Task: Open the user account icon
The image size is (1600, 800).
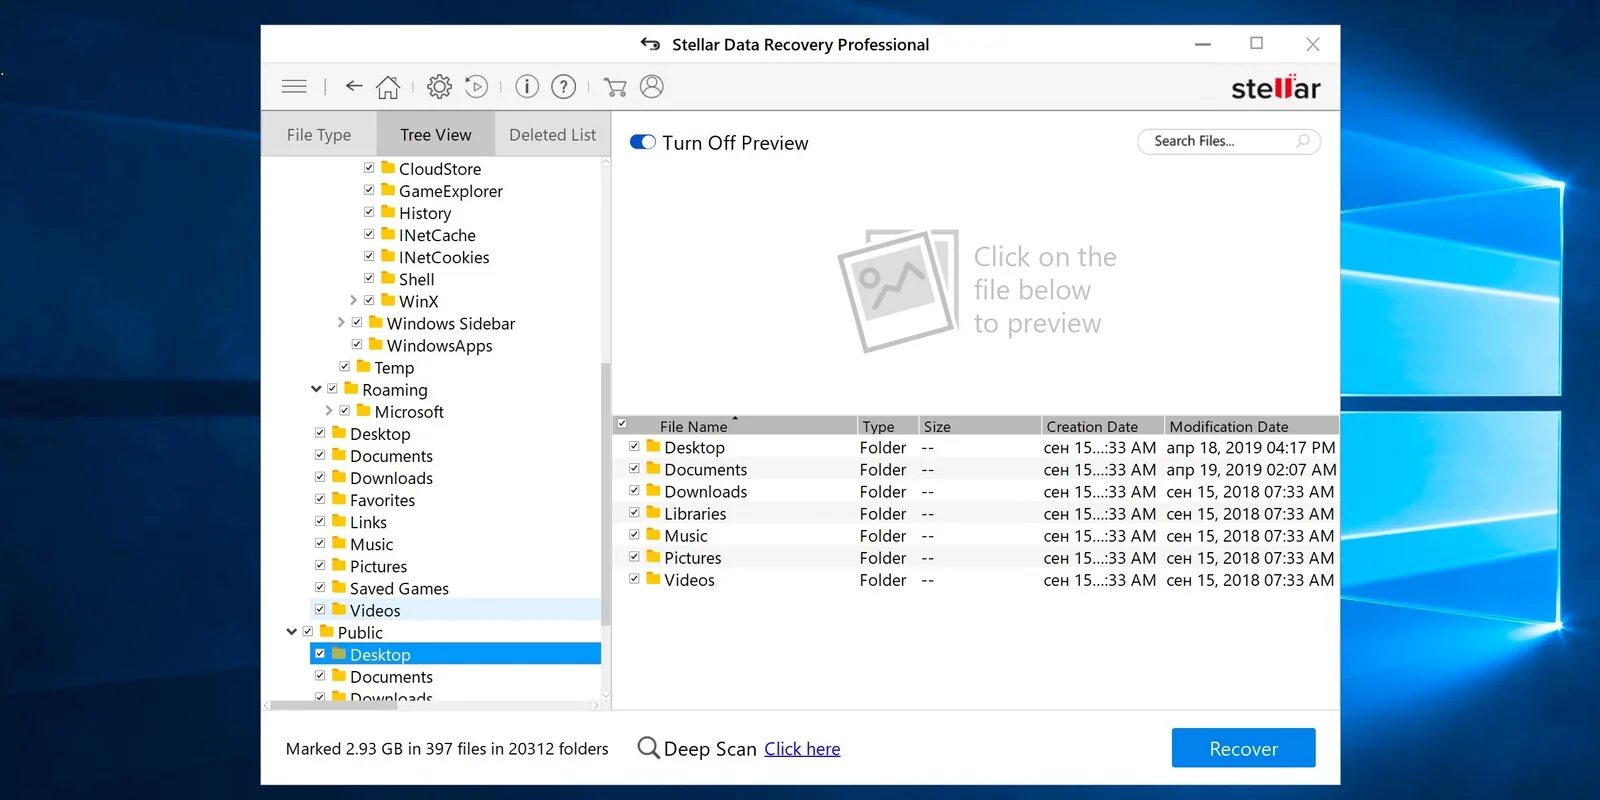Action: [652, 87]
